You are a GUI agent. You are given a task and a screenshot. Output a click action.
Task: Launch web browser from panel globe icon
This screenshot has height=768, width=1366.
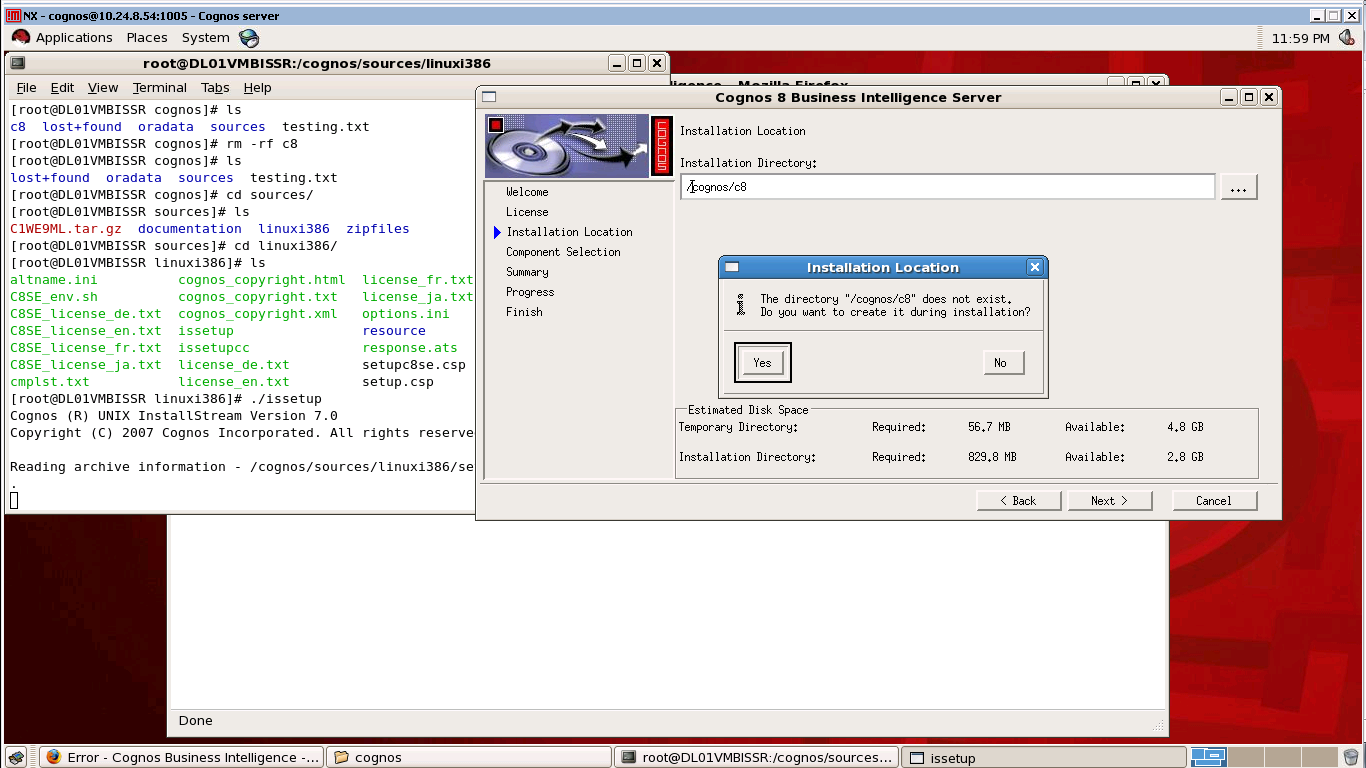(249, 38)
